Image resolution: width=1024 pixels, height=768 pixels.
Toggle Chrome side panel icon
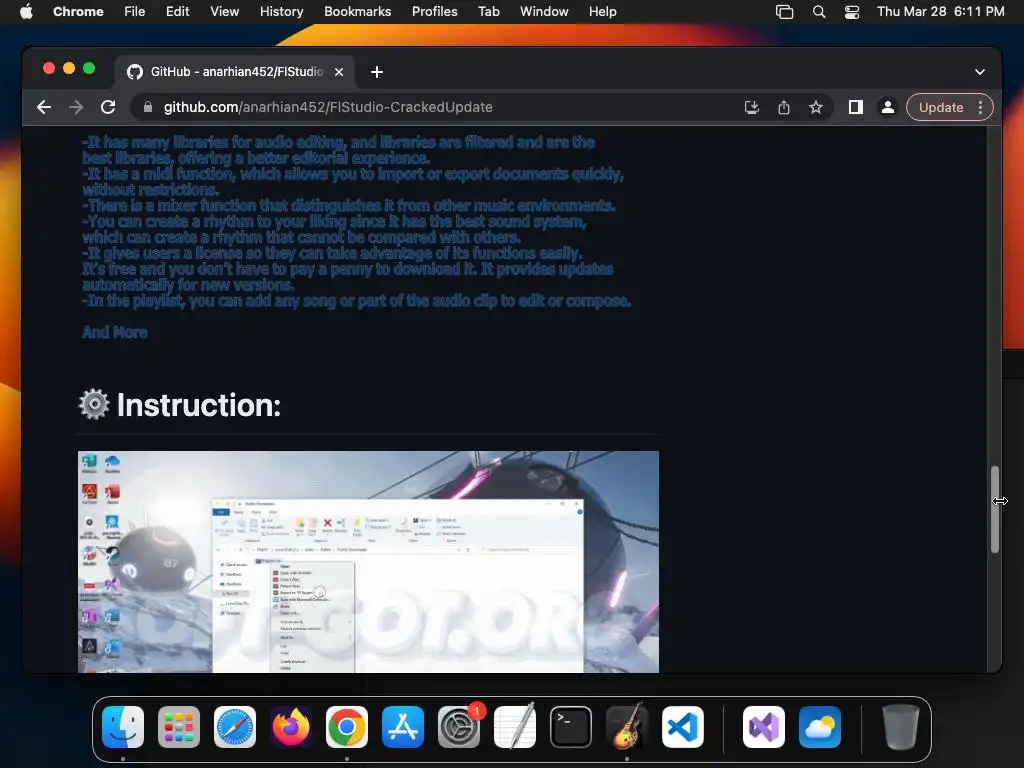coord(856,107)
